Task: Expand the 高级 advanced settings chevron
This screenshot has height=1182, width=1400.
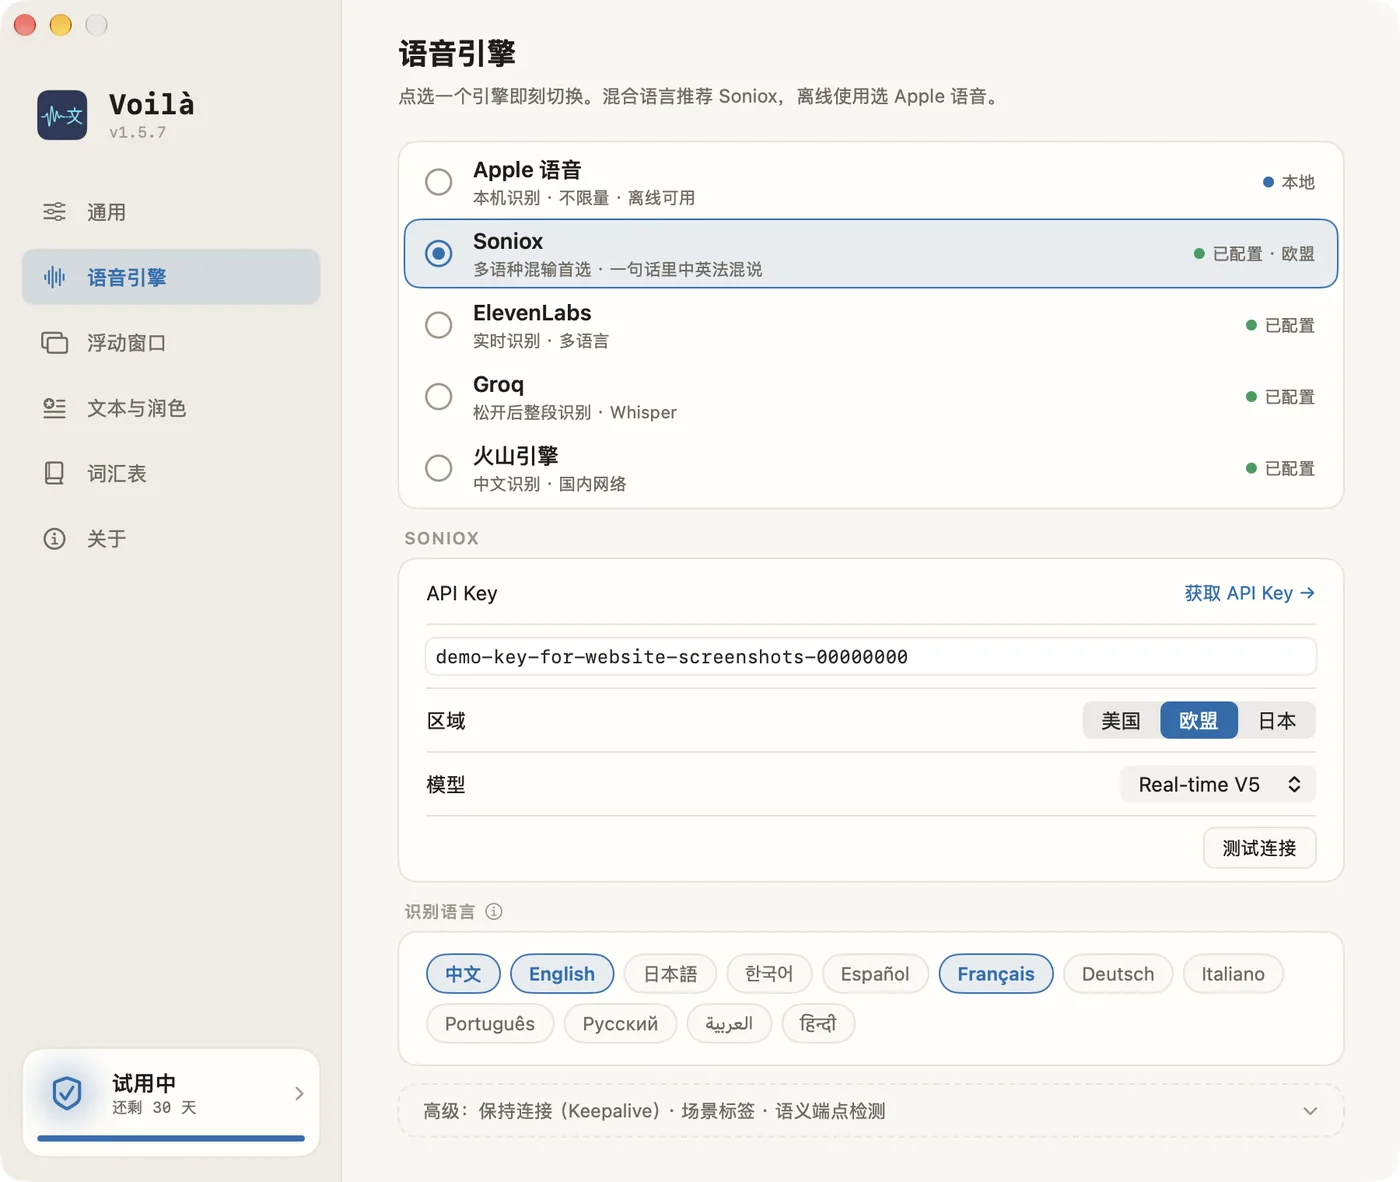Action: [1310, 1111]
